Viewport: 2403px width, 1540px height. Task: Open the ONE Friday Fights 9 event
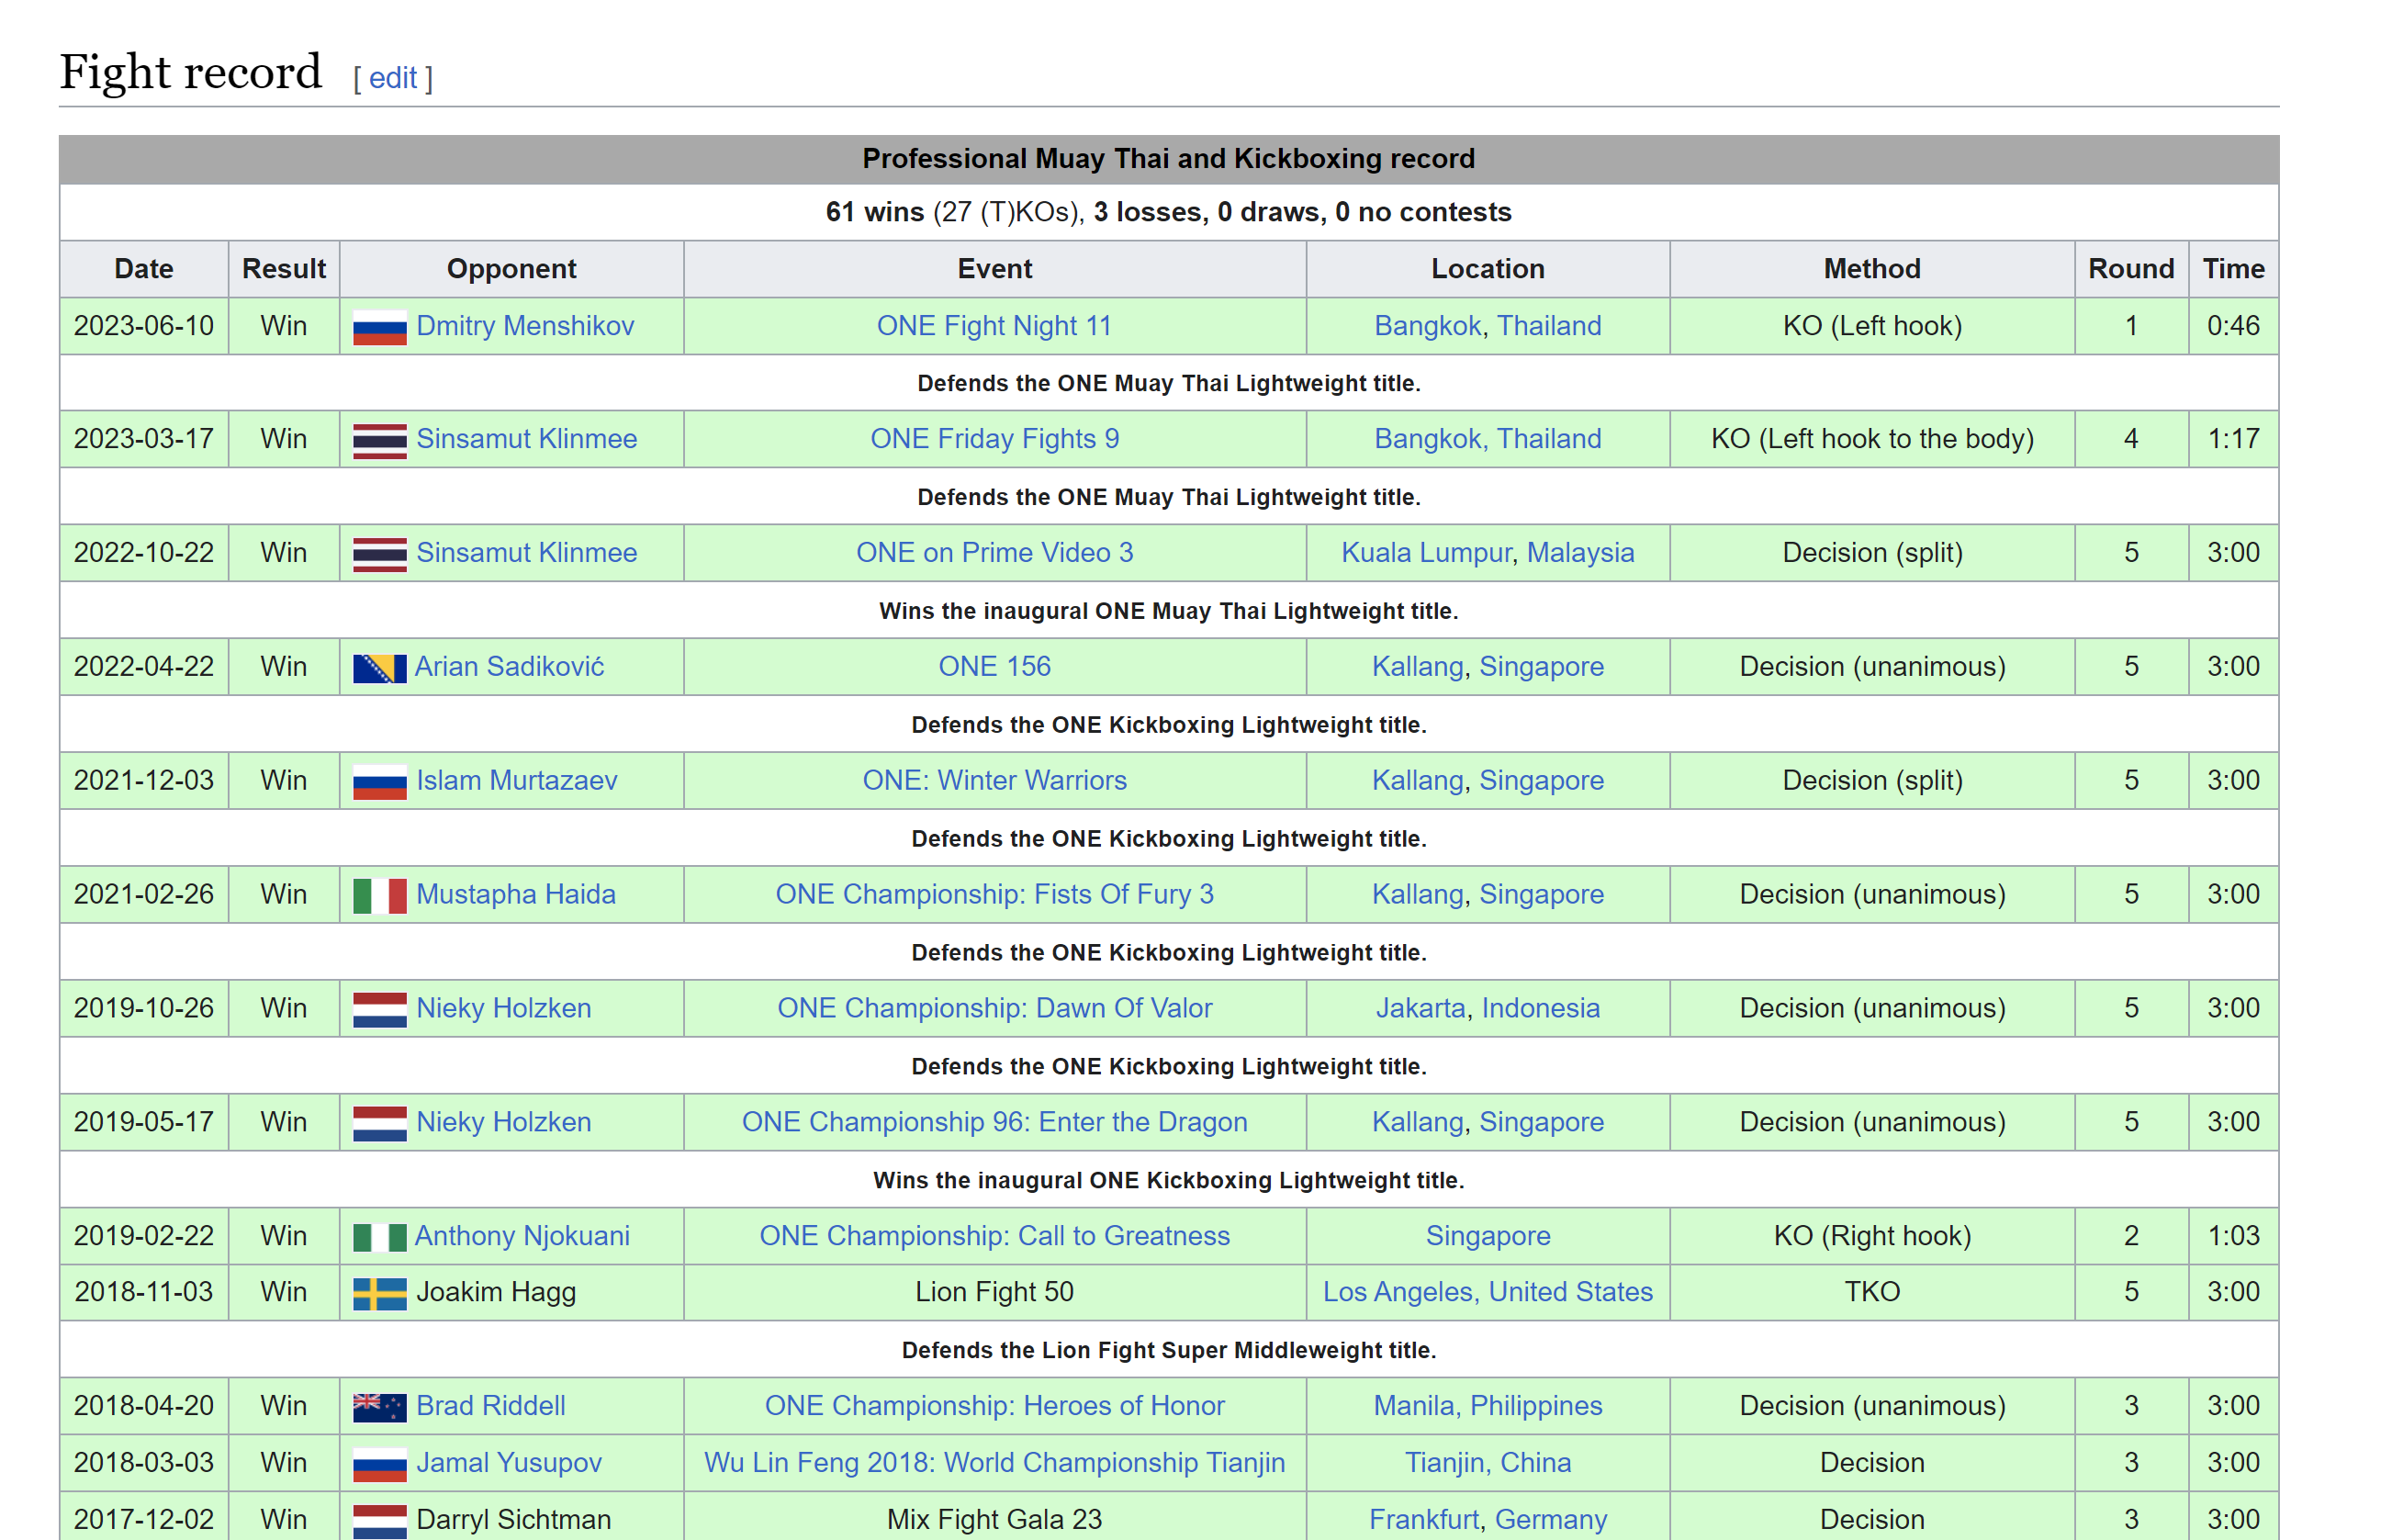click(x=994, y=439)
